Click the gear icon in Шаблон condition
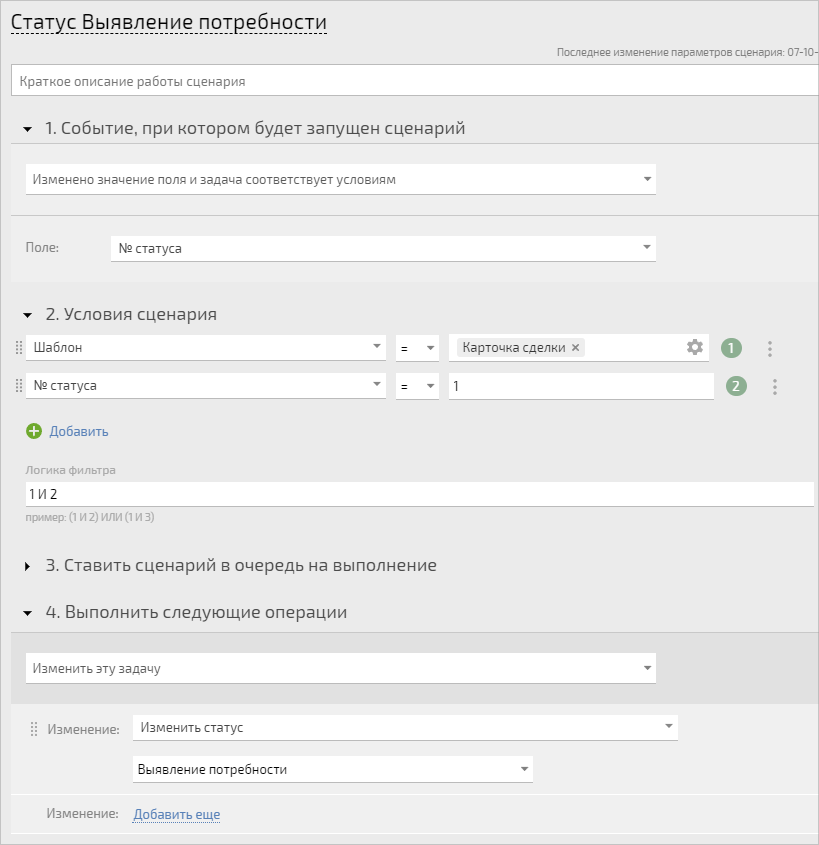The height and width of the screenshot is (845, 819). click(695, 347)
